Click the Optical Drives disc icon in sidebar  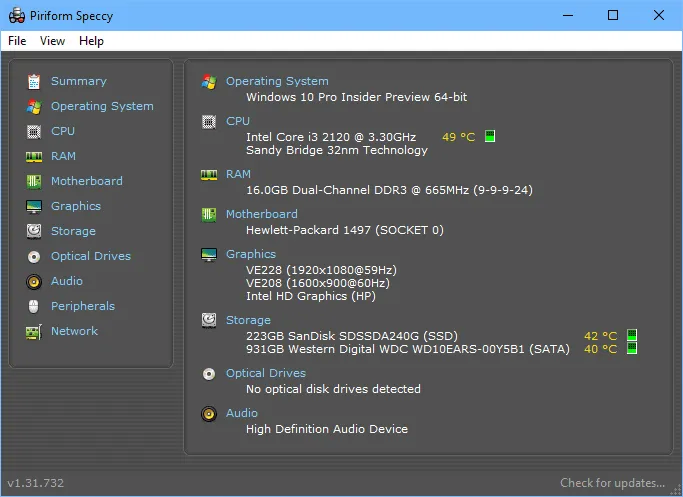34,257
